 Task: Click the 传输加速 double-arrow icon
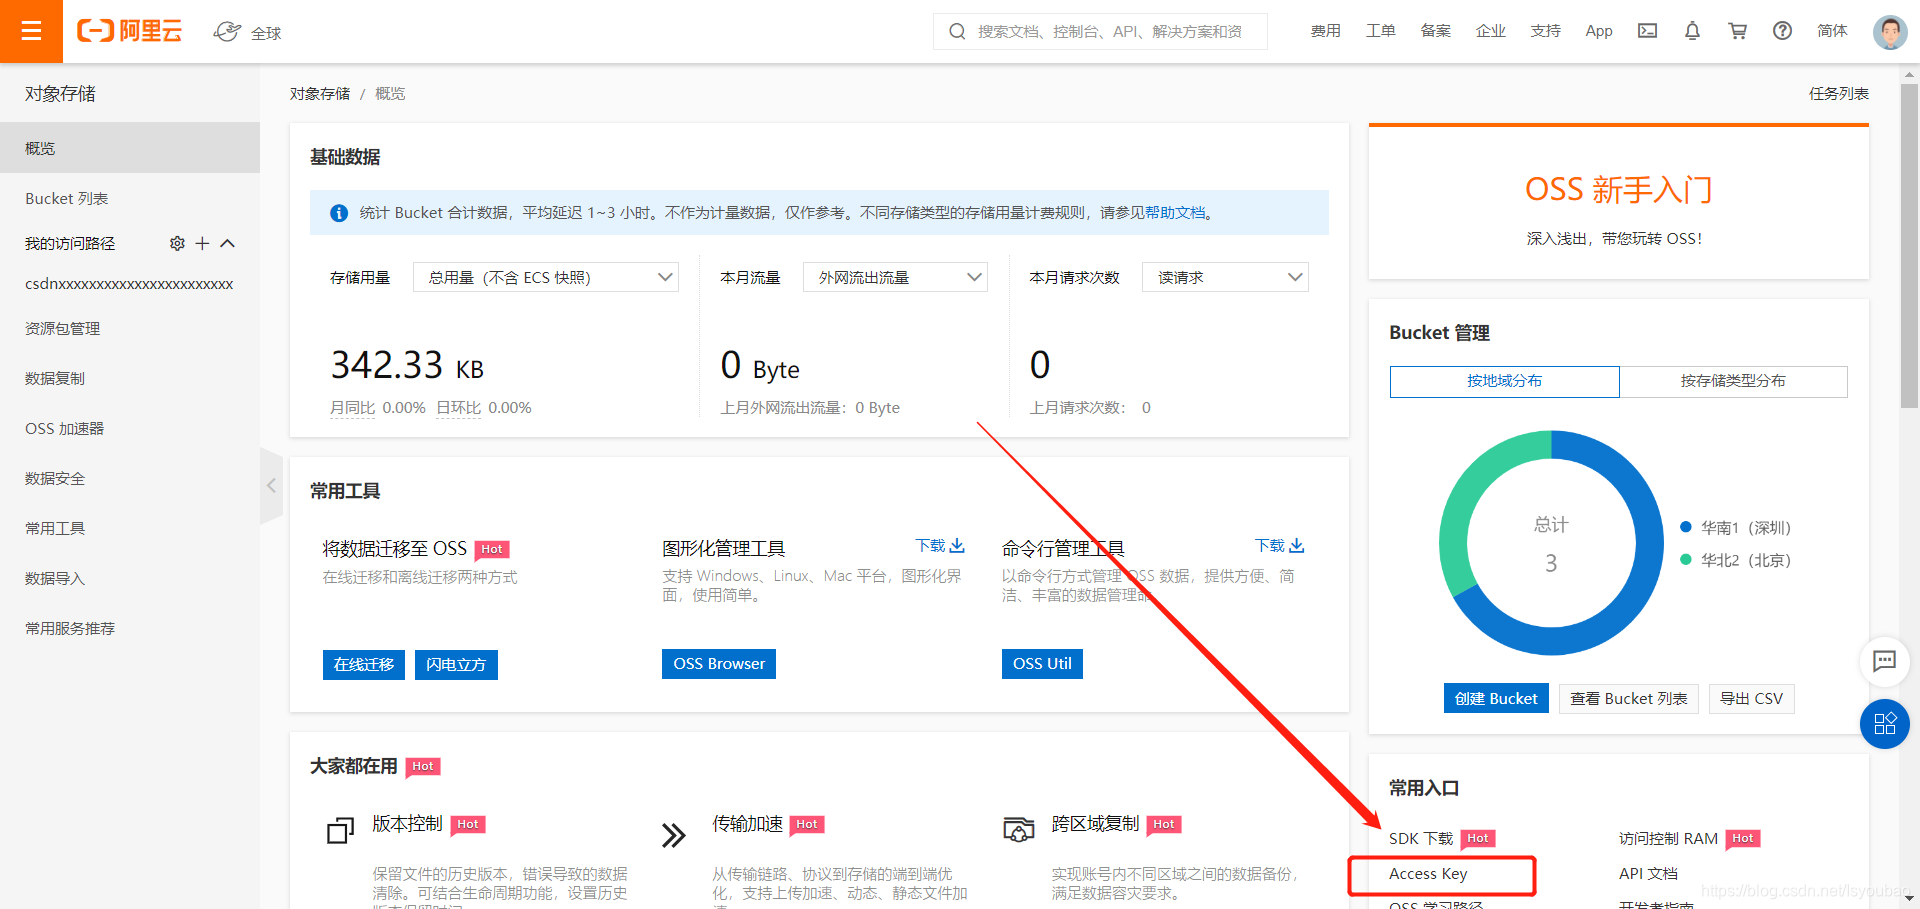pos(674,835)
